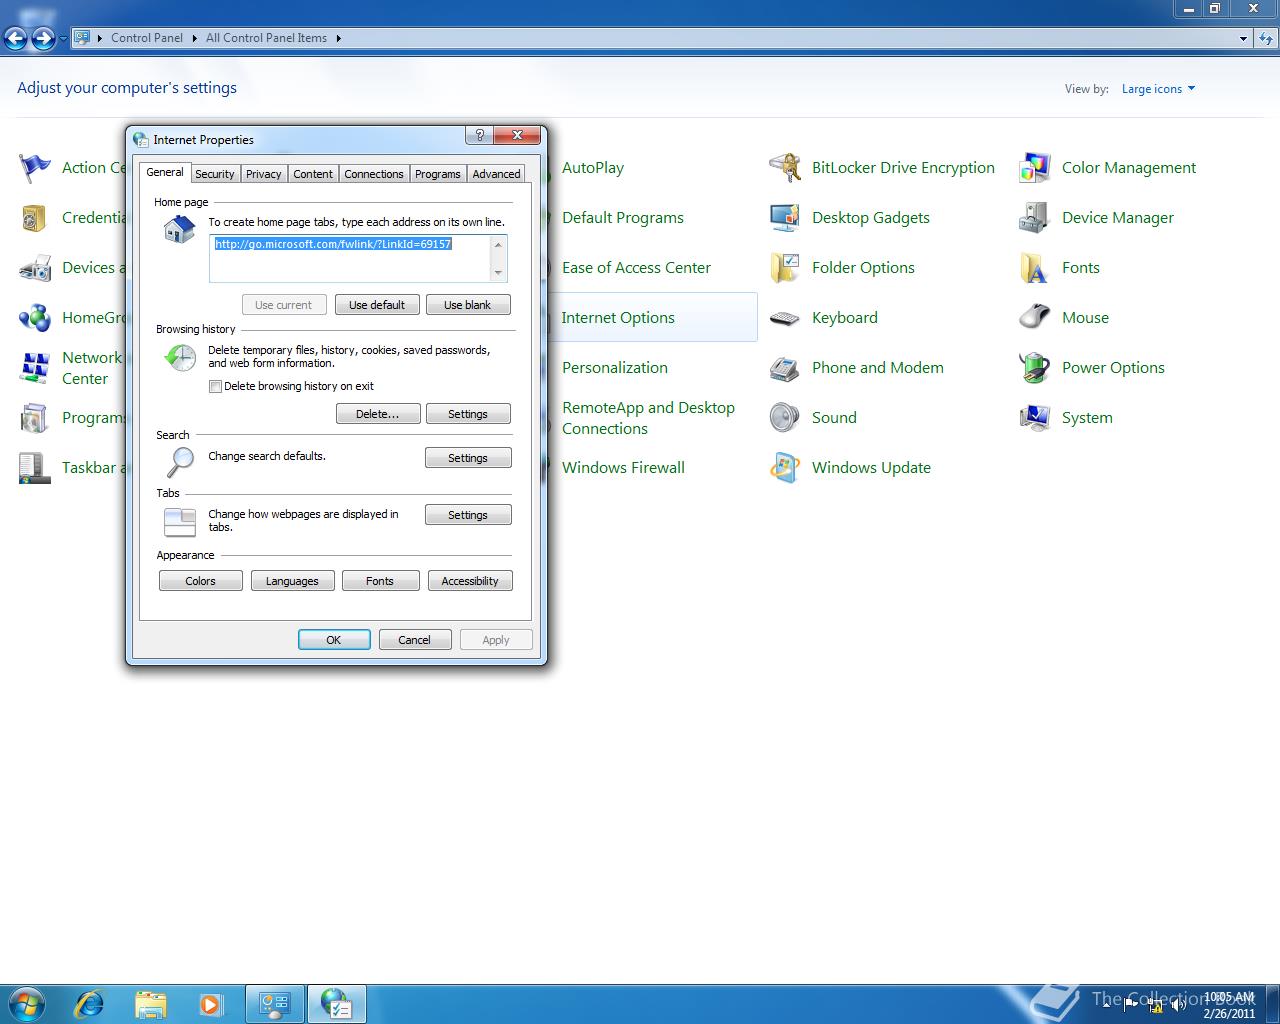
Task: Click the Languages button
Action: 292,581
